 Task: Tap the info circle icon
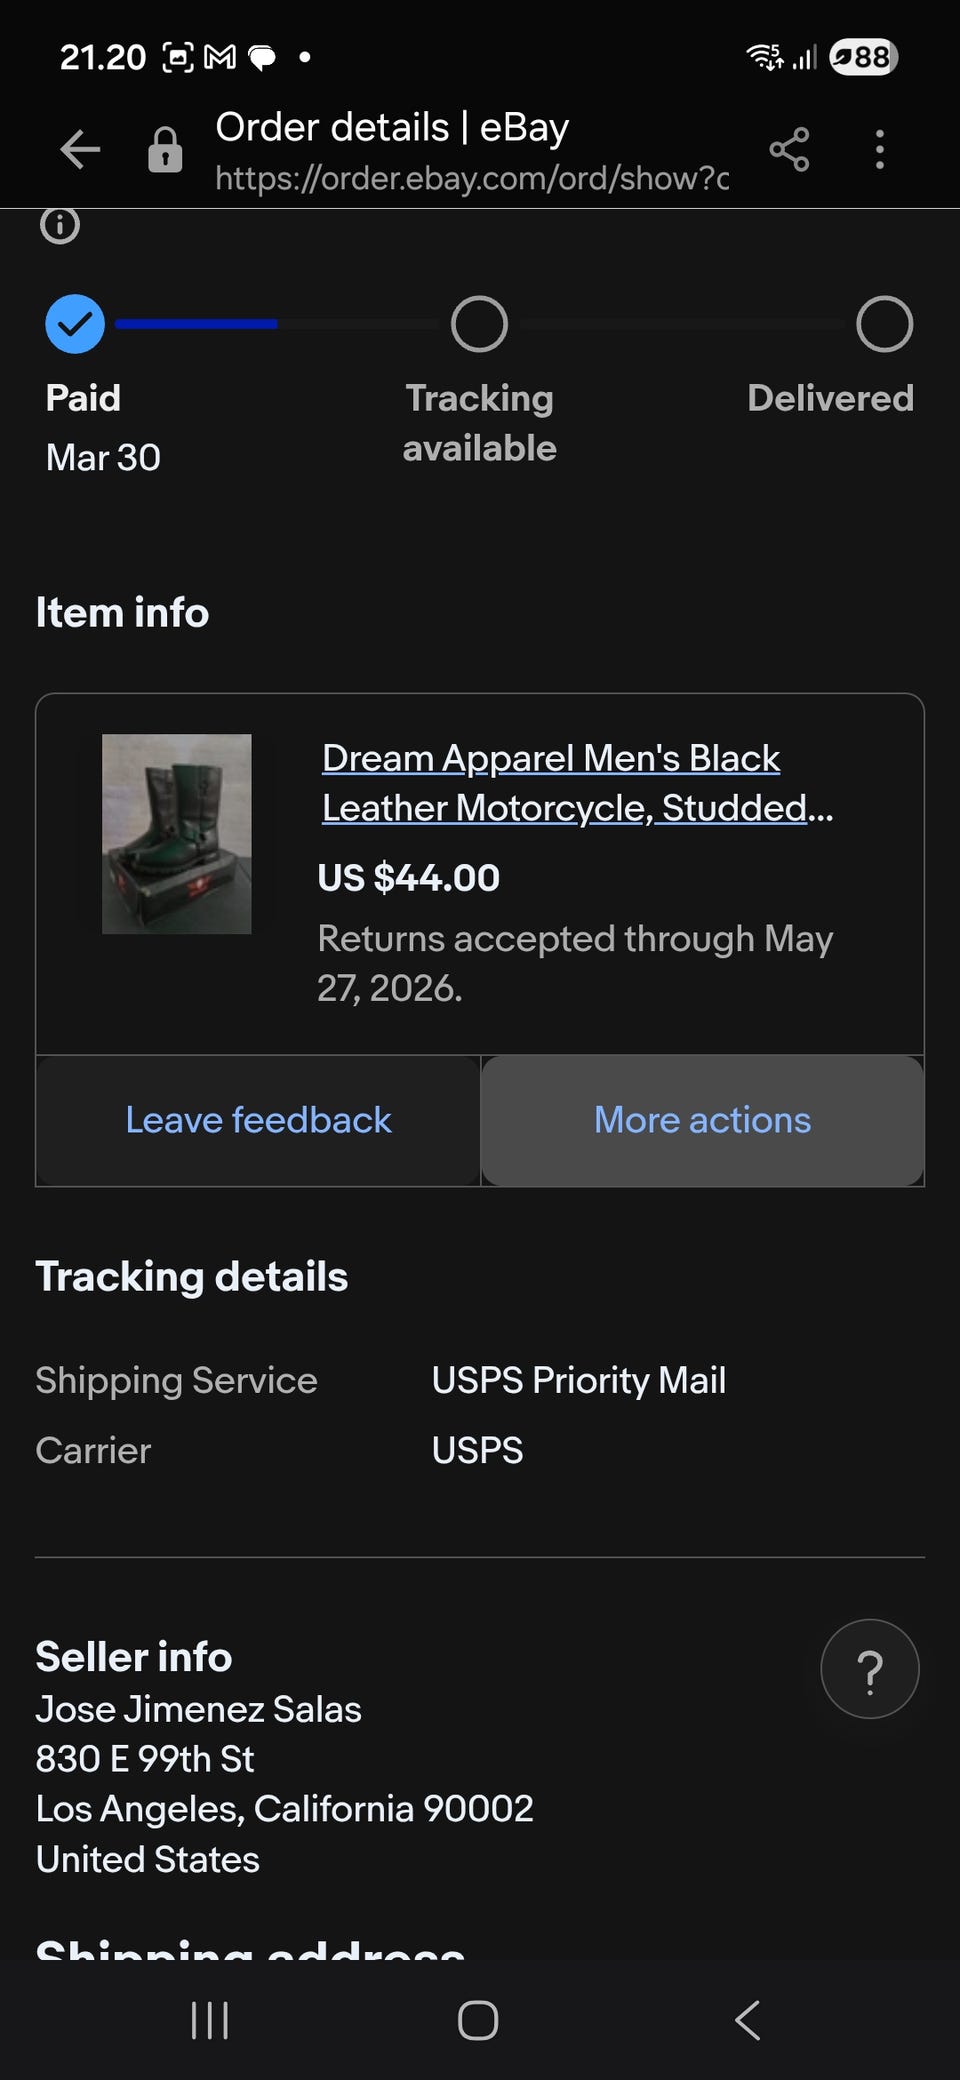60,226
